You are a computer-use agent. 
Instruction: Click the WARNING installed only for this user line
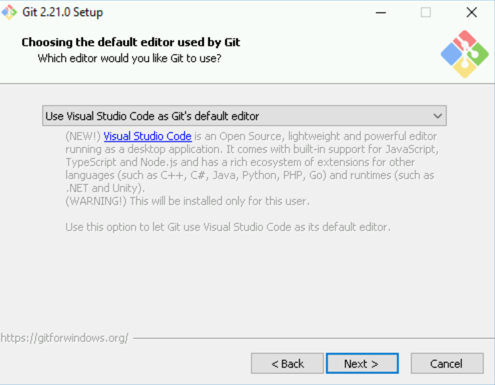[x=187, y=201]
